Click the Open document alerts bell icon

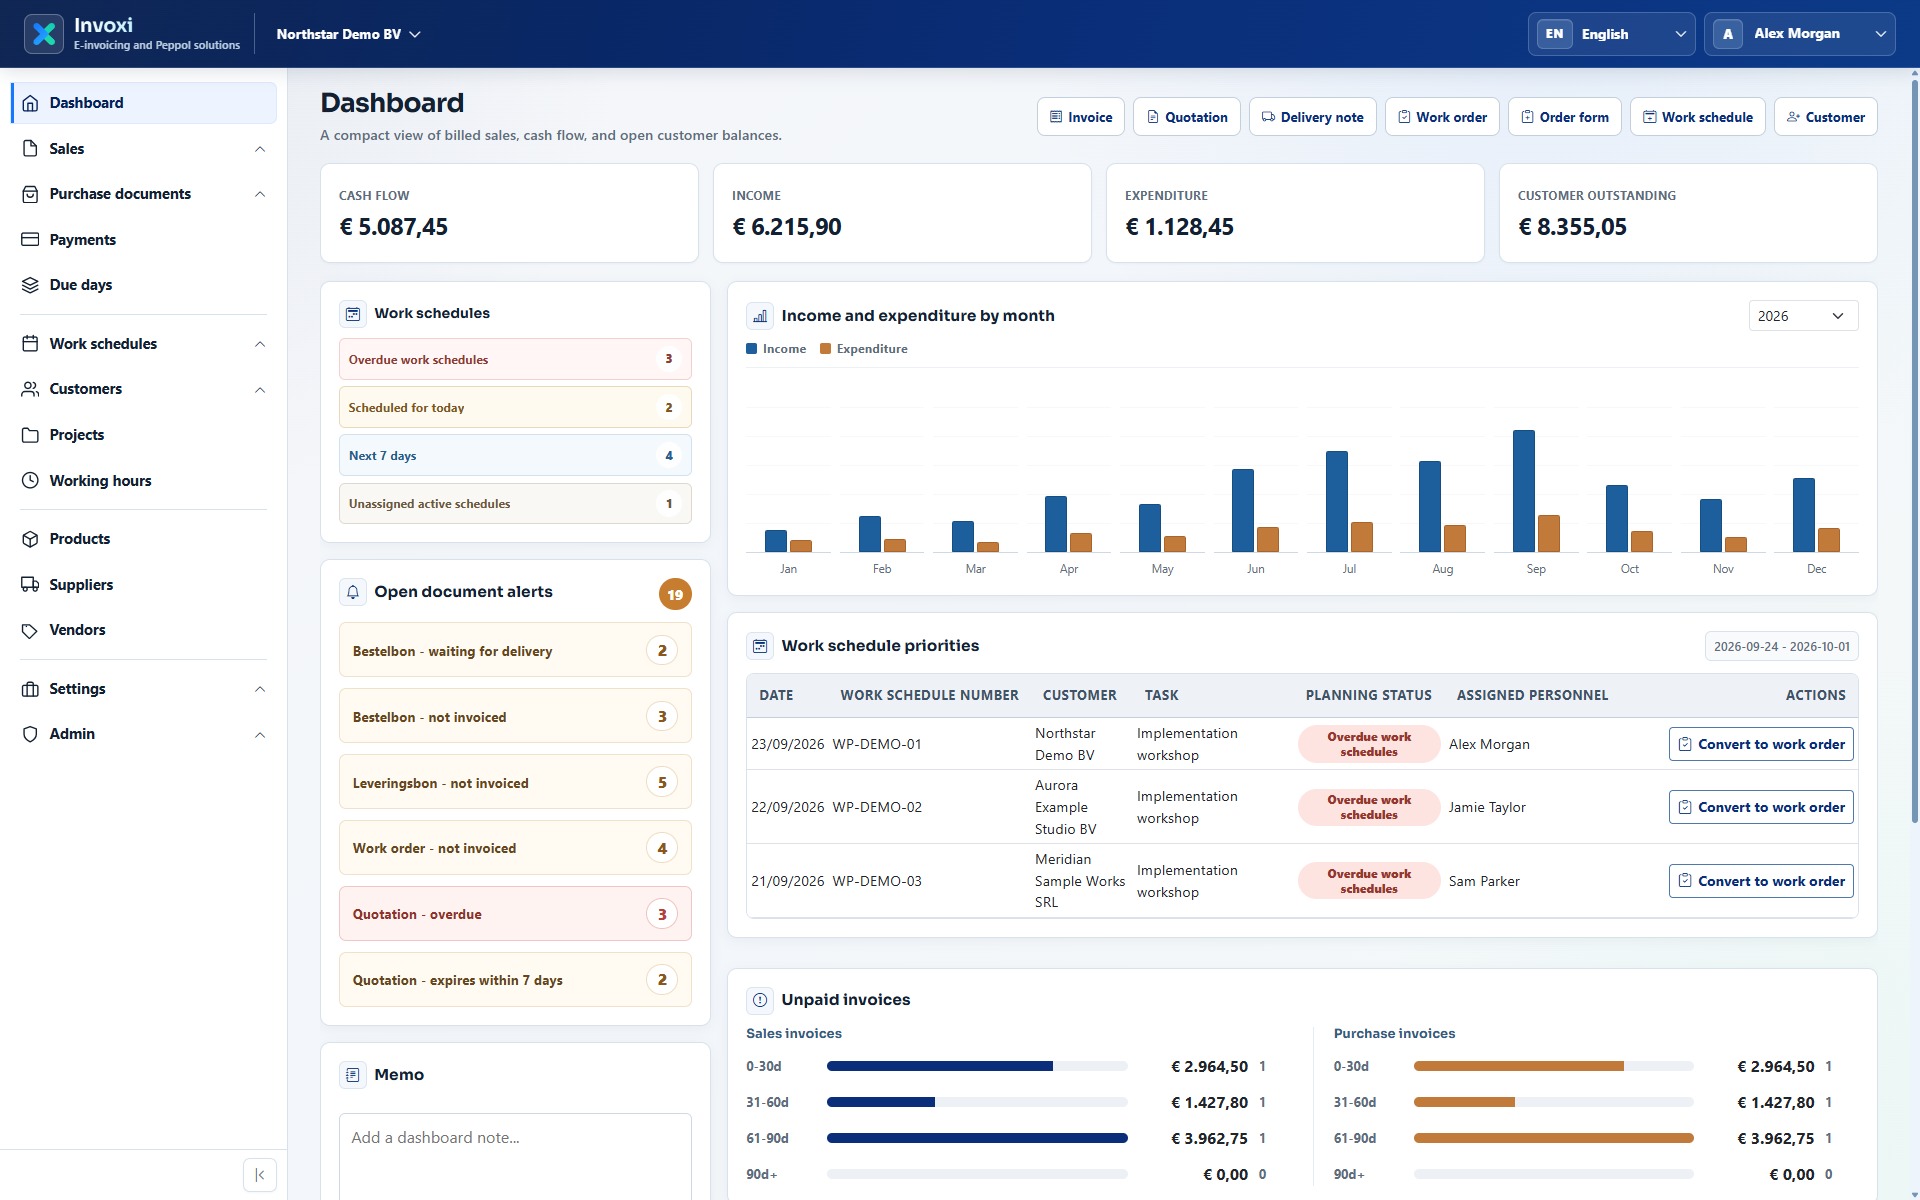click(353, 592)
